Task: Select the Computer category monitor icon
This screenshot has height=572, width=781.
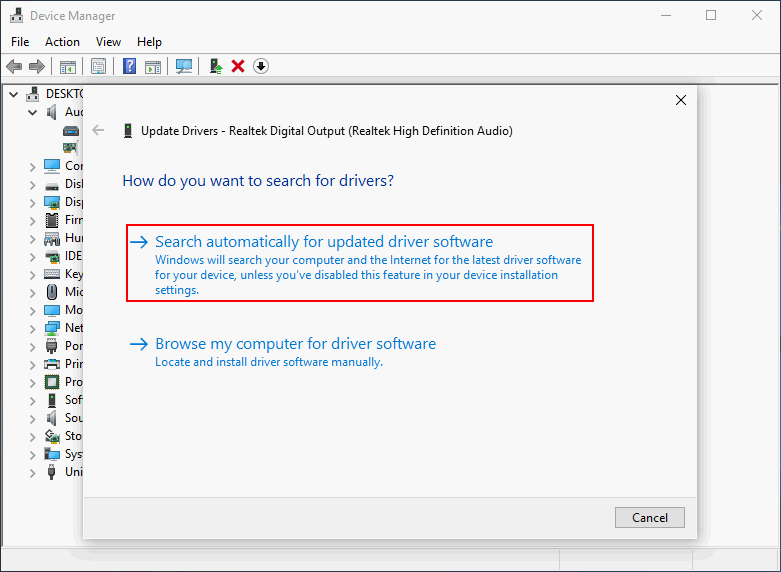Action: (52, 166)
